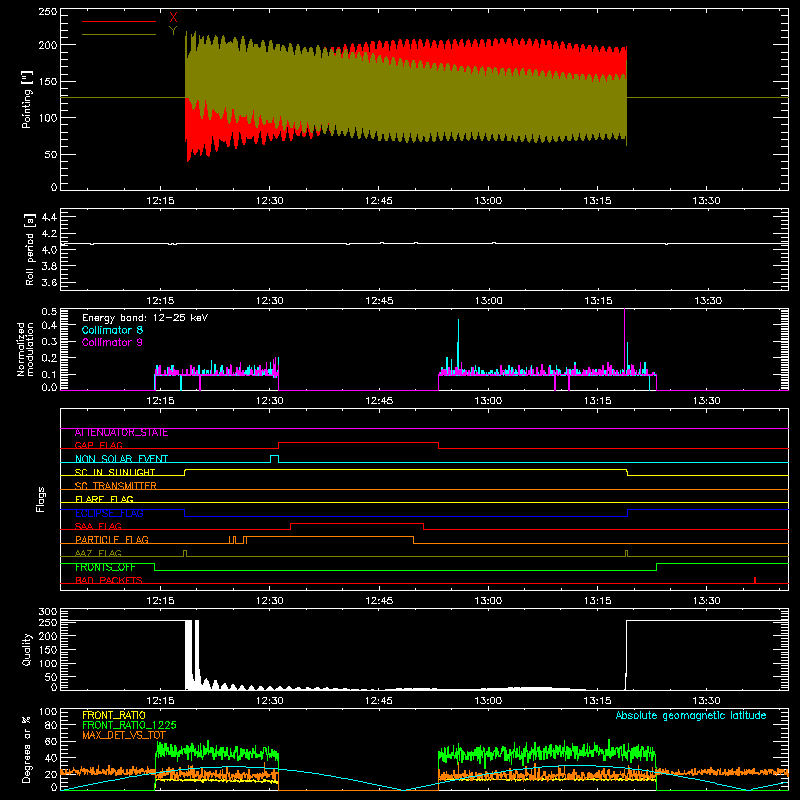Click the GAP_FLAG label

[x=98, y=445]
